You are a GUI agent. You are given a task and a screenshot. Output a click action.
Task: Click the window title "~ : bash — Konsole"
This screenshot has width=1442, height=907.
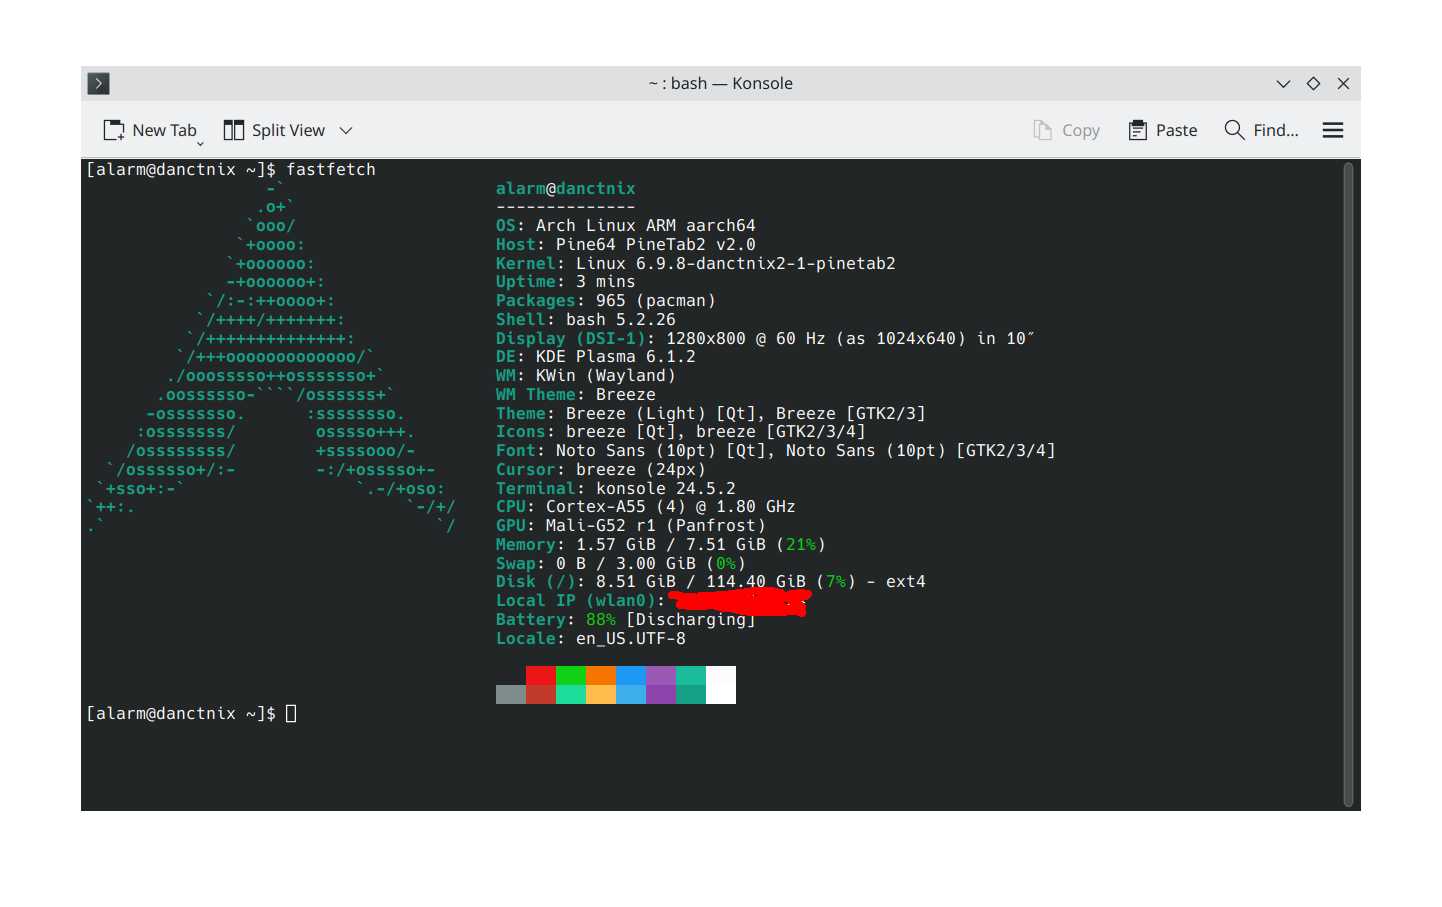point(721,83)
